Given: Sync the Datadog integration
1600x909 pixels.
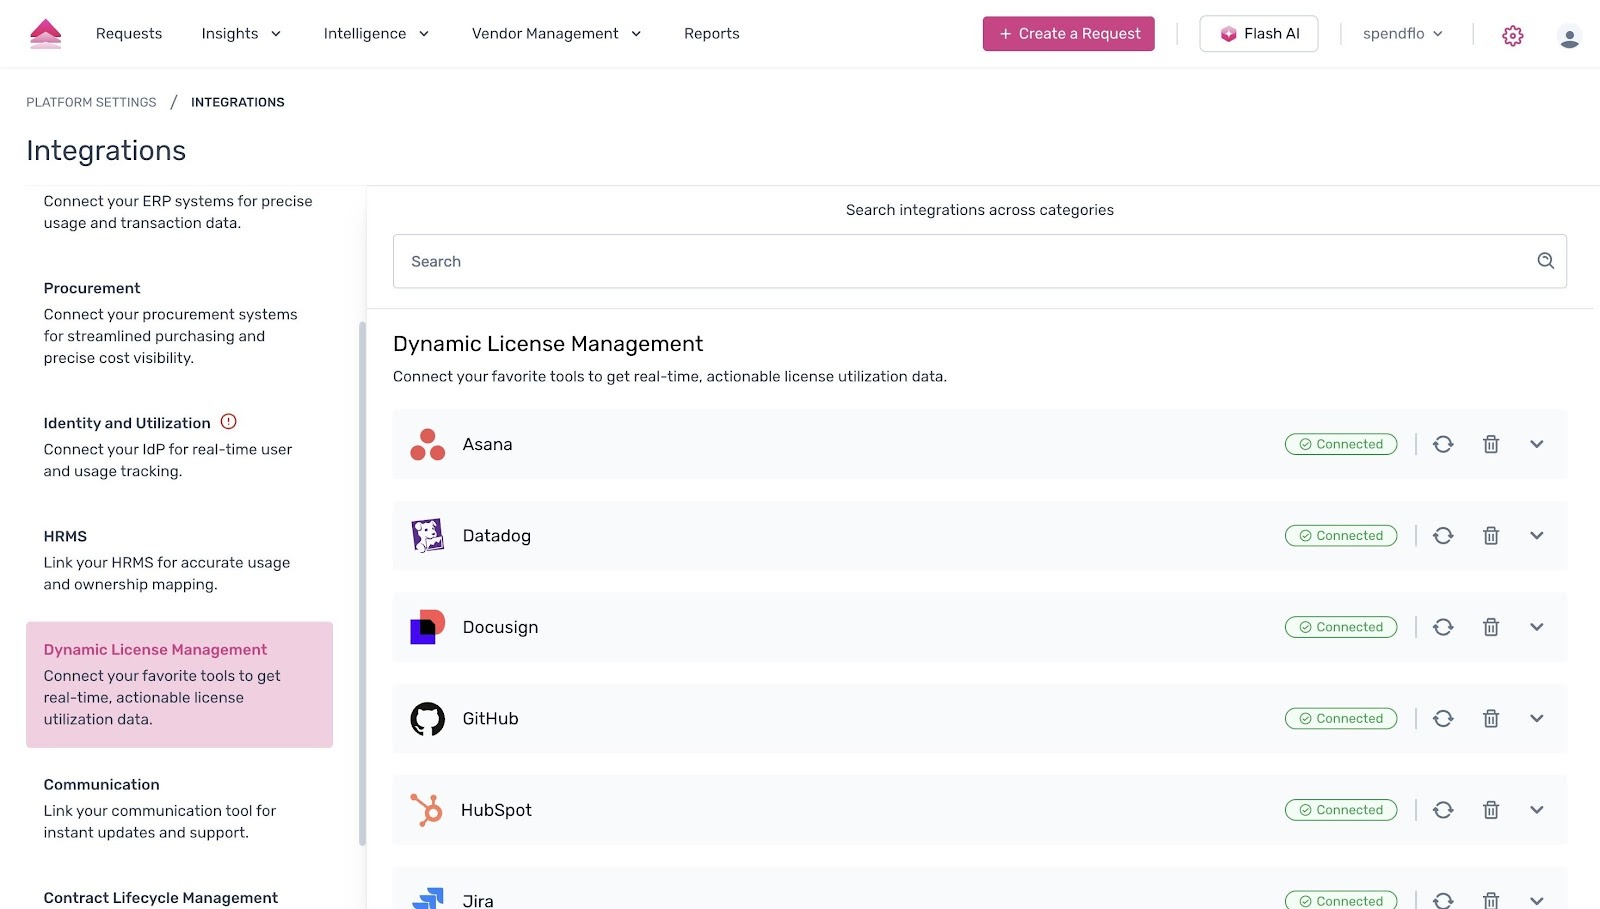Looking at the screenshot, I should [x=1442, y=536].
